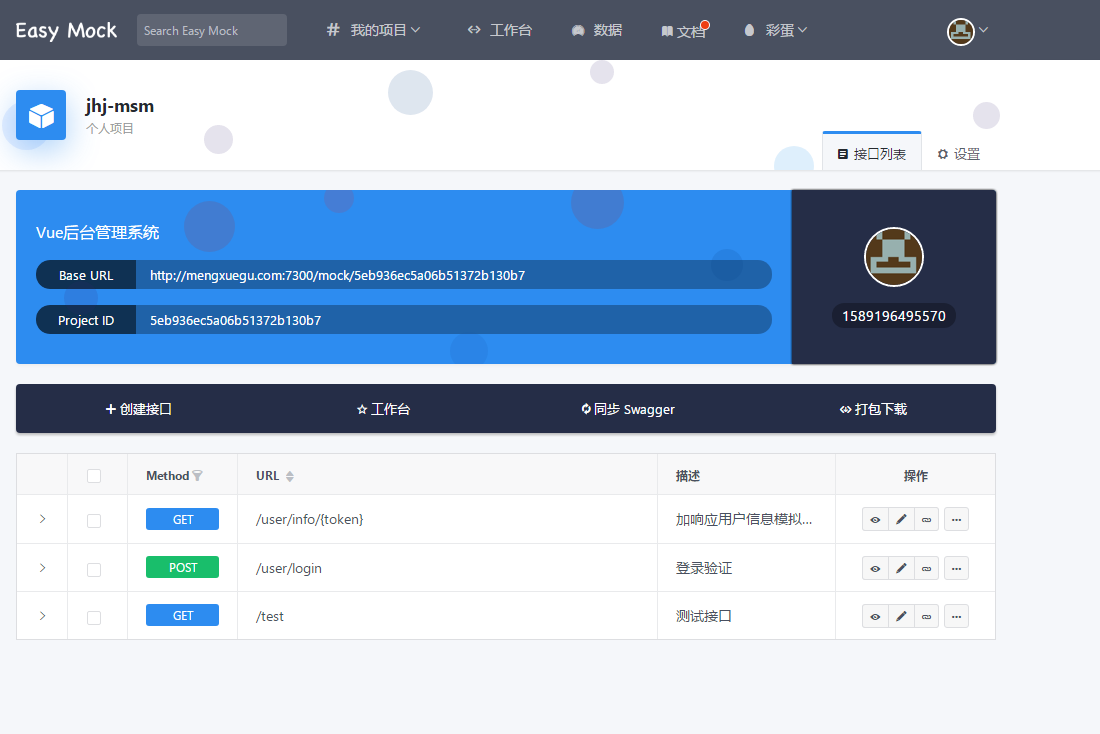Image resolution: width=1100 pixels, height=734 pixels.
Task: Click the GET tag in /test row
Action: click(x=182, y=615)
